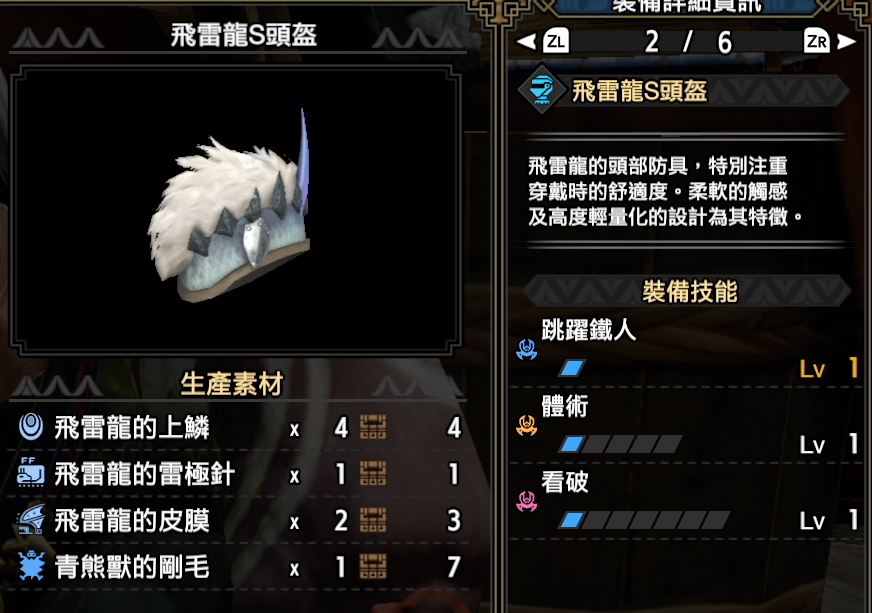Click the fur icon beside 青熊獸的剛毛

tap(31, 566)
